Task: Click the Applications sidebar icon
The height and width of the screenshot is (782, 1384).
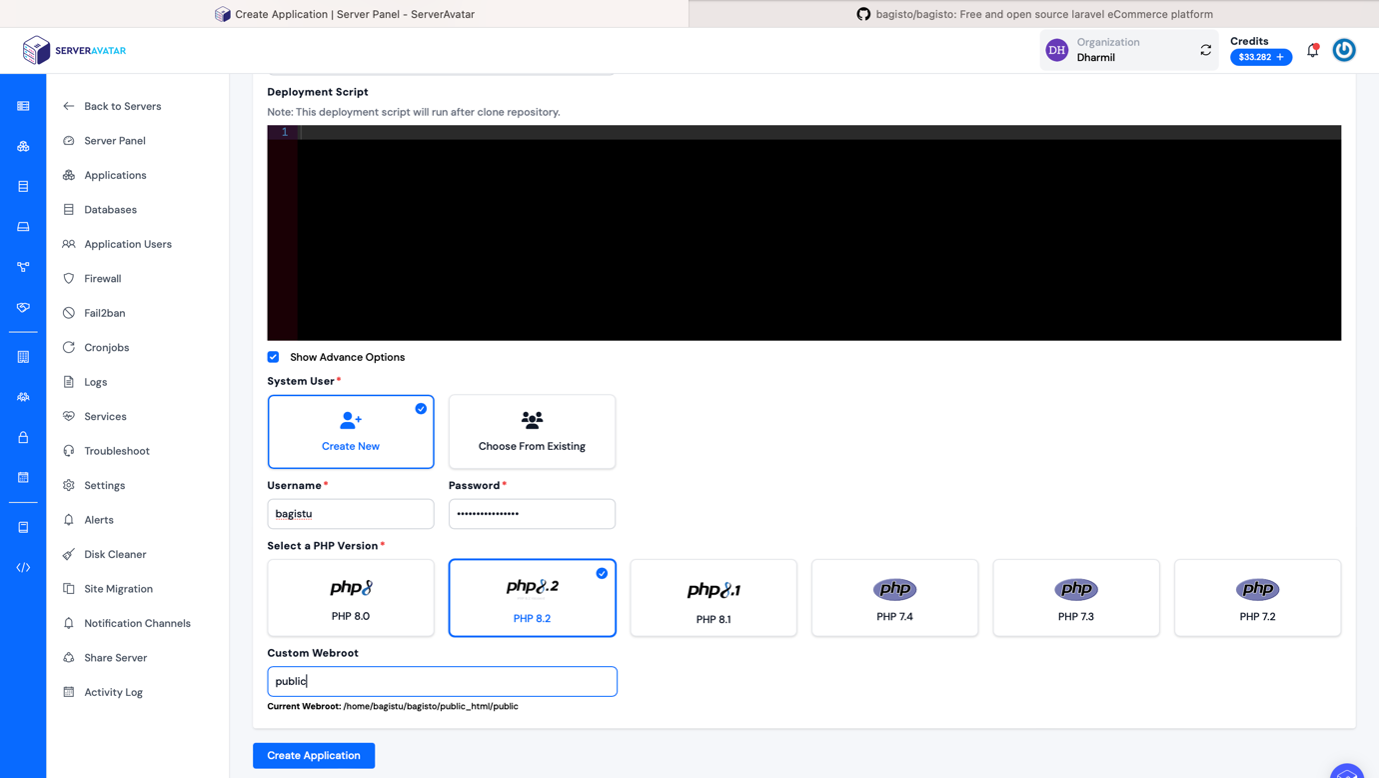Action: [69, 176]
